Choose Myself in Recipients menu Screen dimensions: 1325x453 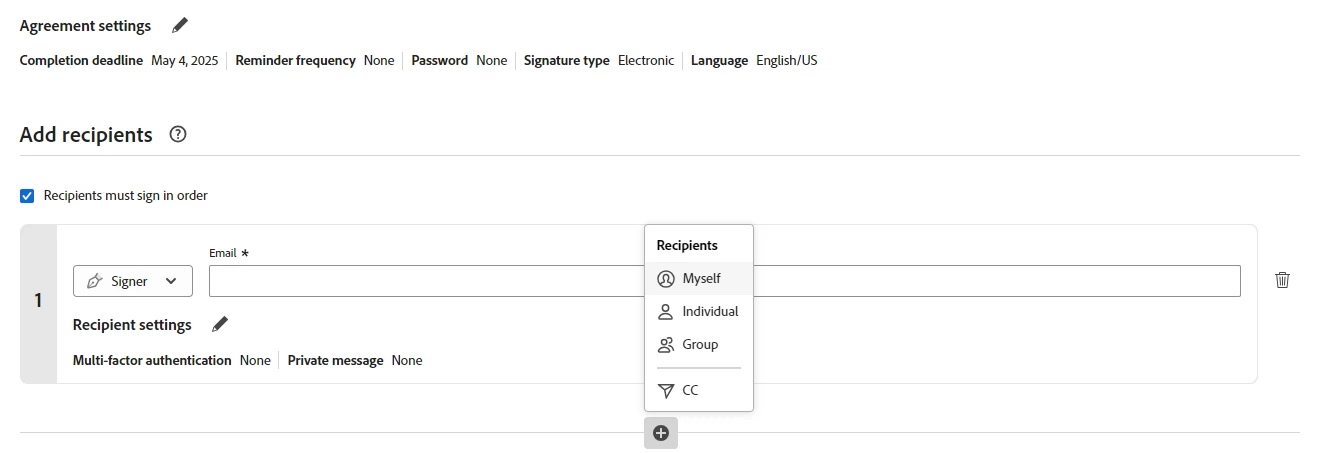pos(702,279)
